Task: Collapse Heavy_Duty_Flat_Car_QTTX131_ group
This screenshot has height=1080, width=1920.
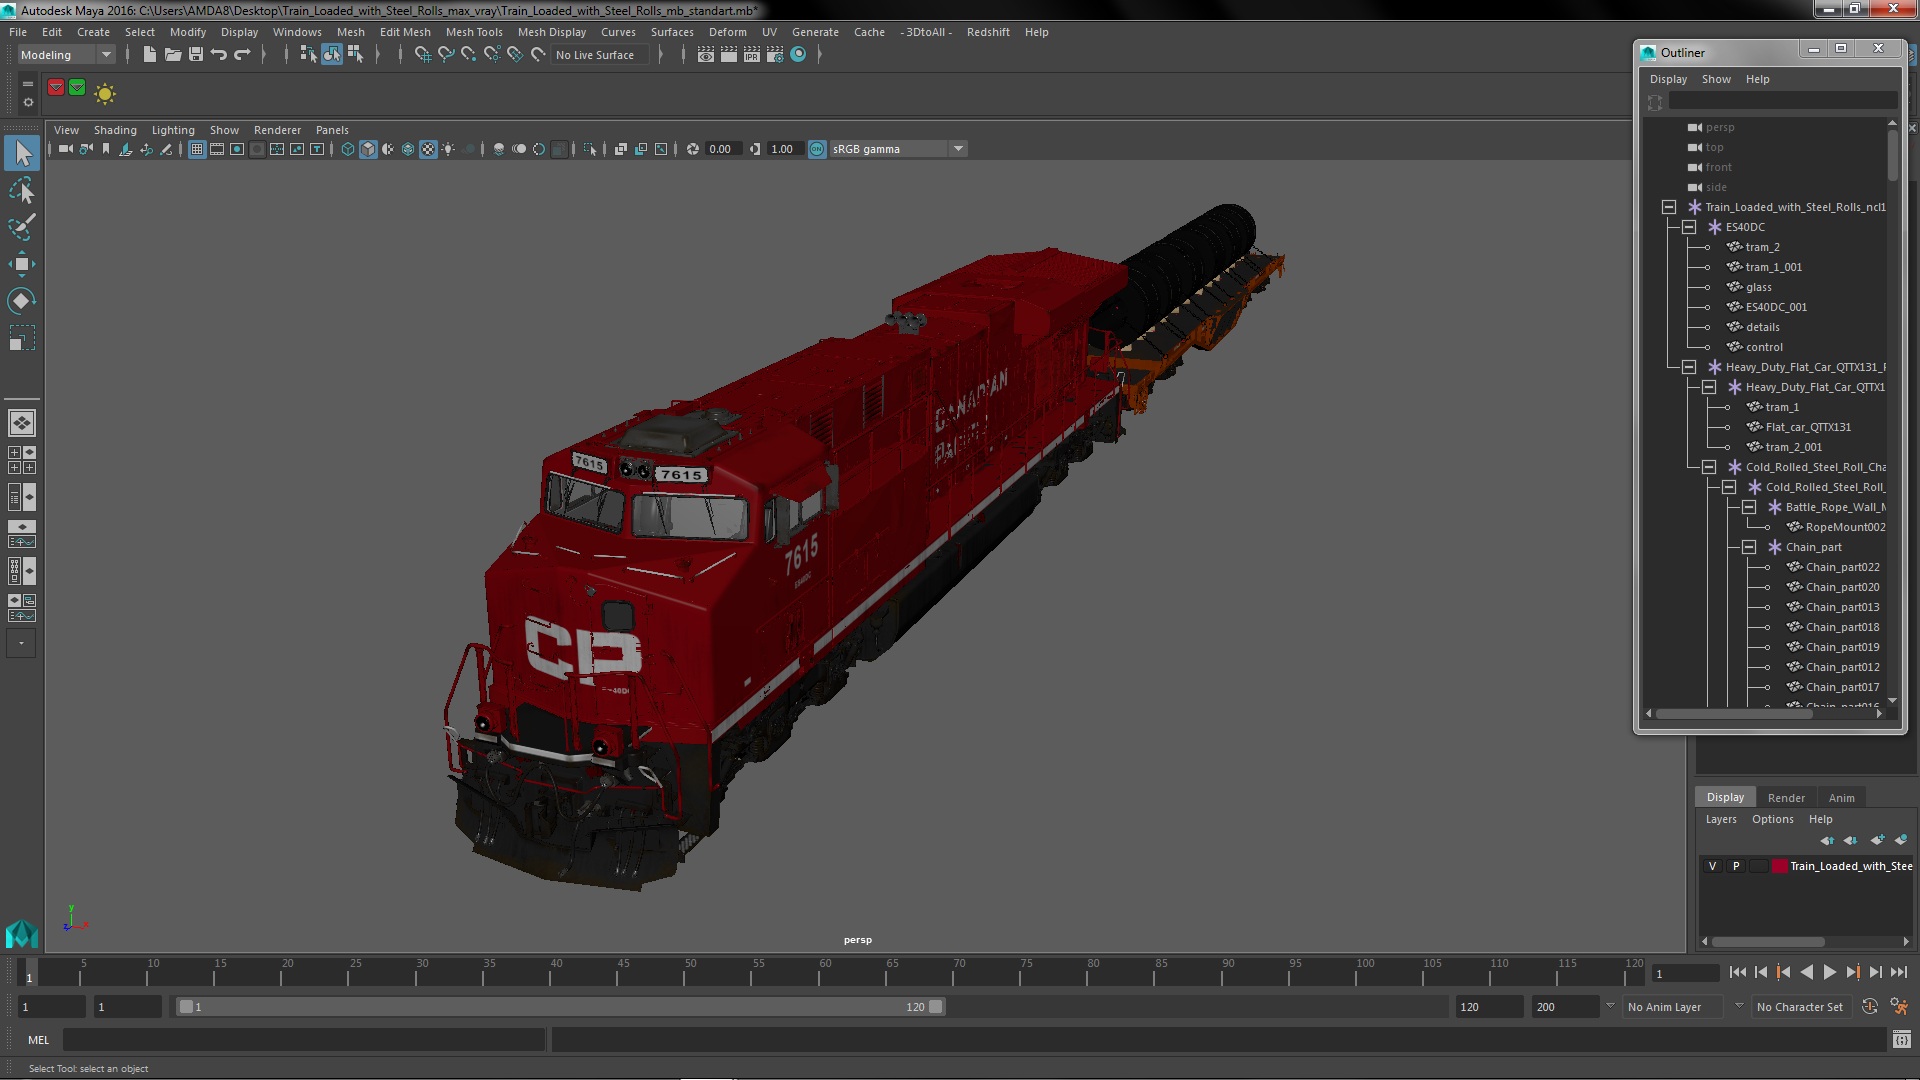Action: [1689, 367]
